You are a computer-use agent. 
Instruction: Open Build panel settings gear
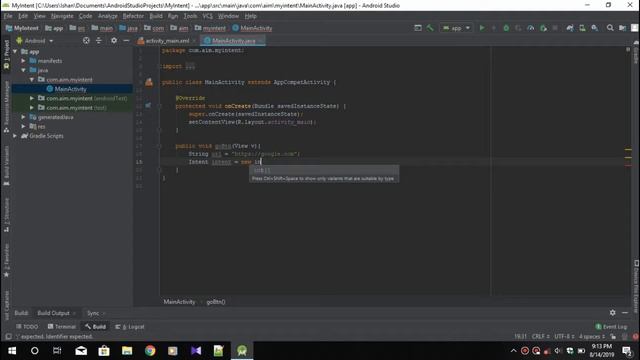[612, 313]
